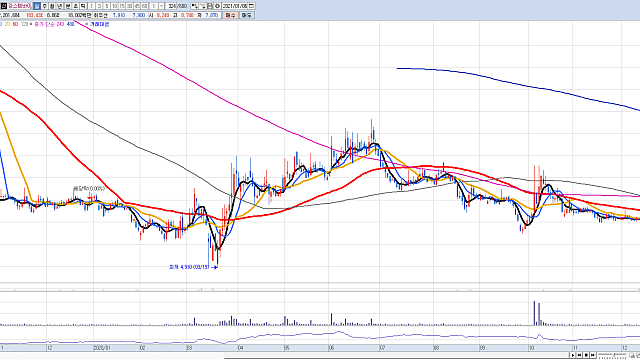Image resolution: width=640 pixels, height=360 pixels.
Task: Click the 7,910 price value
Action: [119, 15]
